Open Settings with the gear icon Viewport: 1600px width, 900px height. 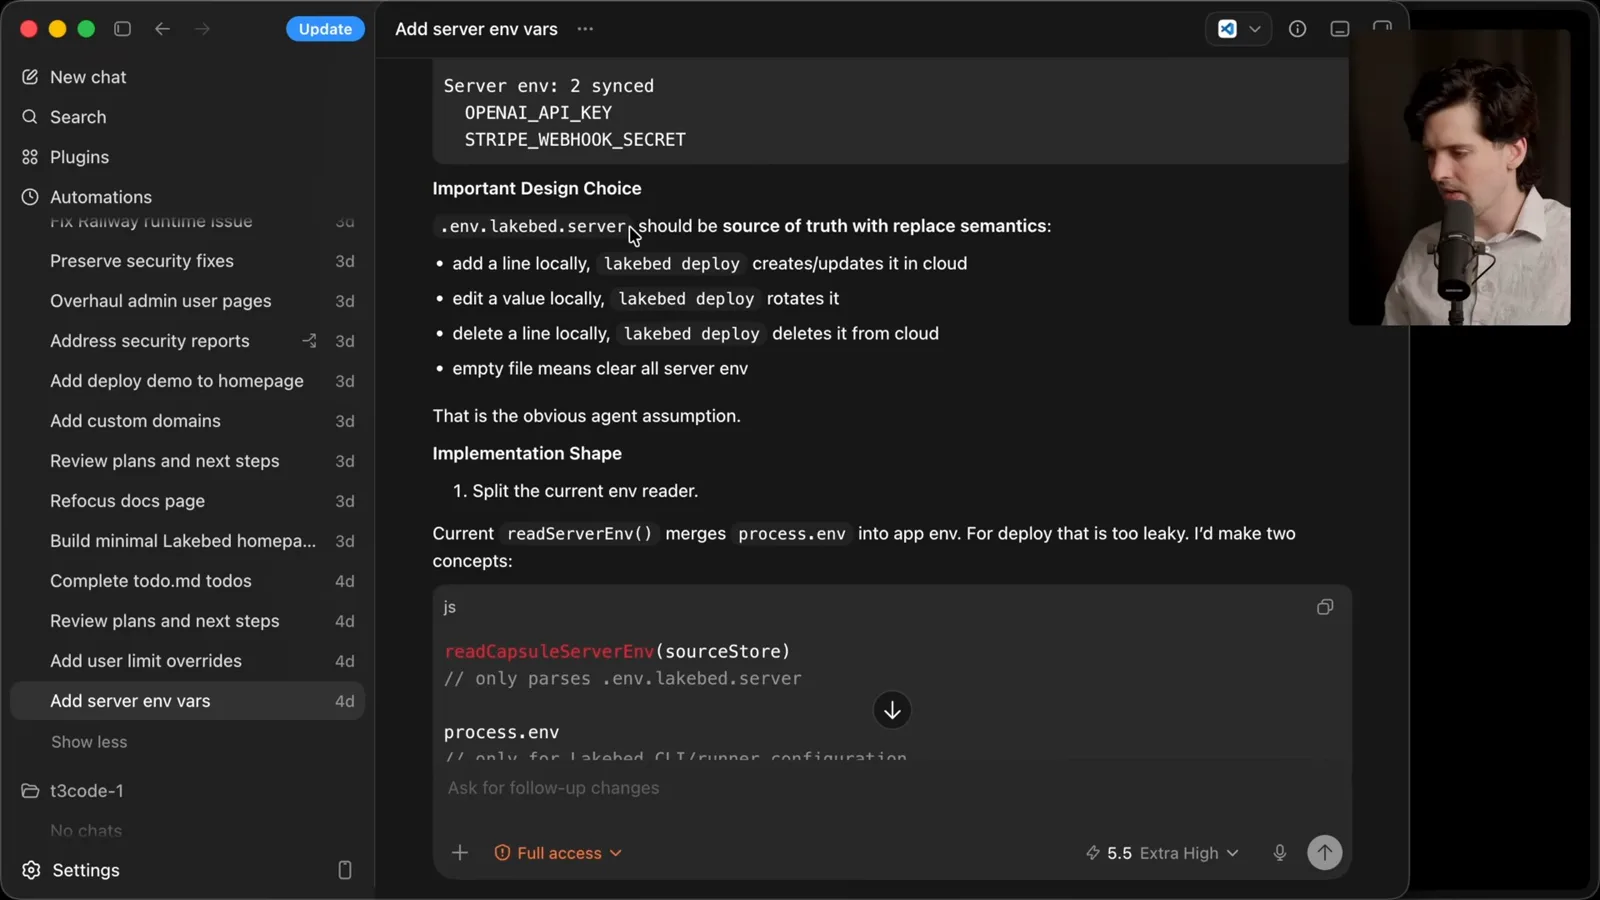(70, 870)
